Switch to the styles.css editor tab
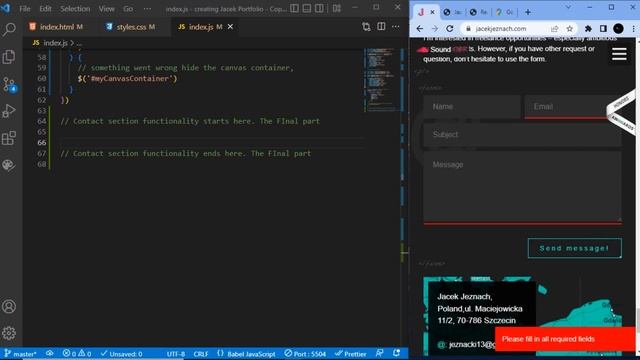 (x=131, y=27)
